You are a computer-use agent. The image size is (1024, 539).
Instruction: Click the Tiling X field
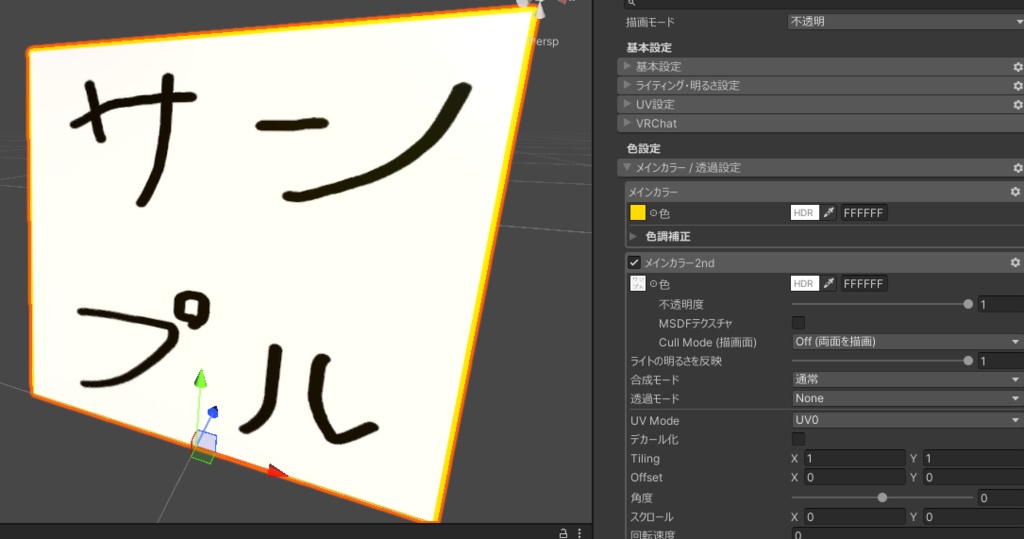click(x=854, y=459)
